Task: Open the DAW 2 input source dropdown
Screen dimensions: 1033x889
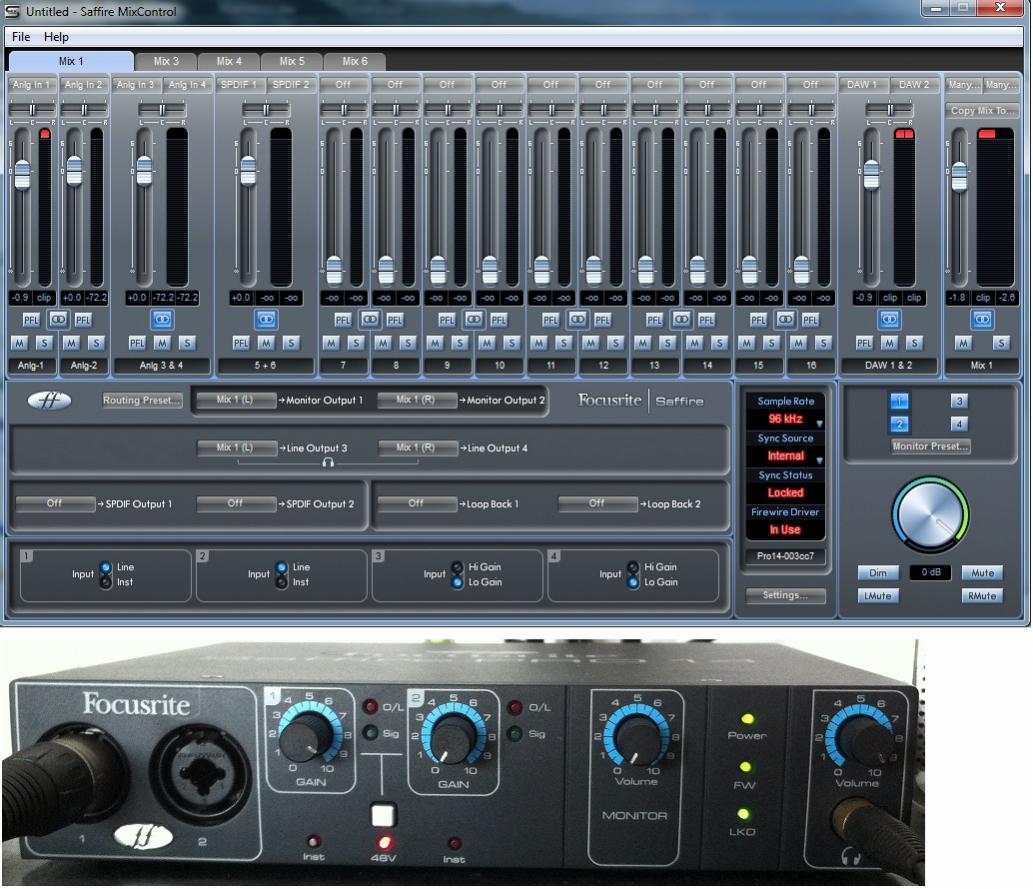Action: point(914,84)
